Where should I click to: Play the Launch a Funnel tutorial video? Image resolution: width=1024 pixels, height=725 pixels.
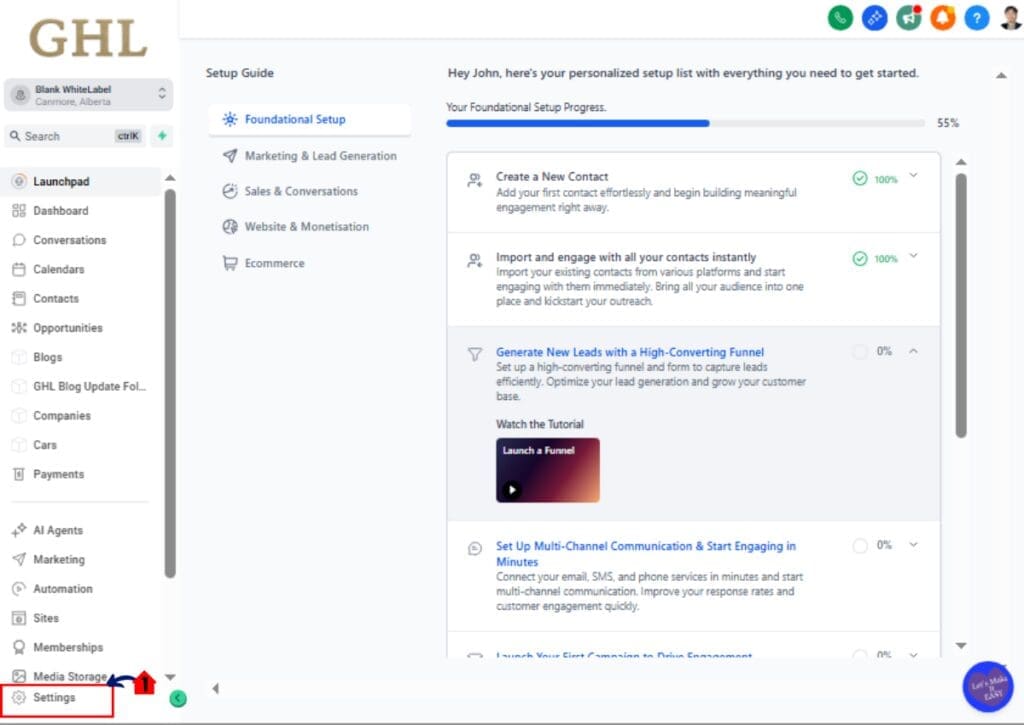click(510, 490)
